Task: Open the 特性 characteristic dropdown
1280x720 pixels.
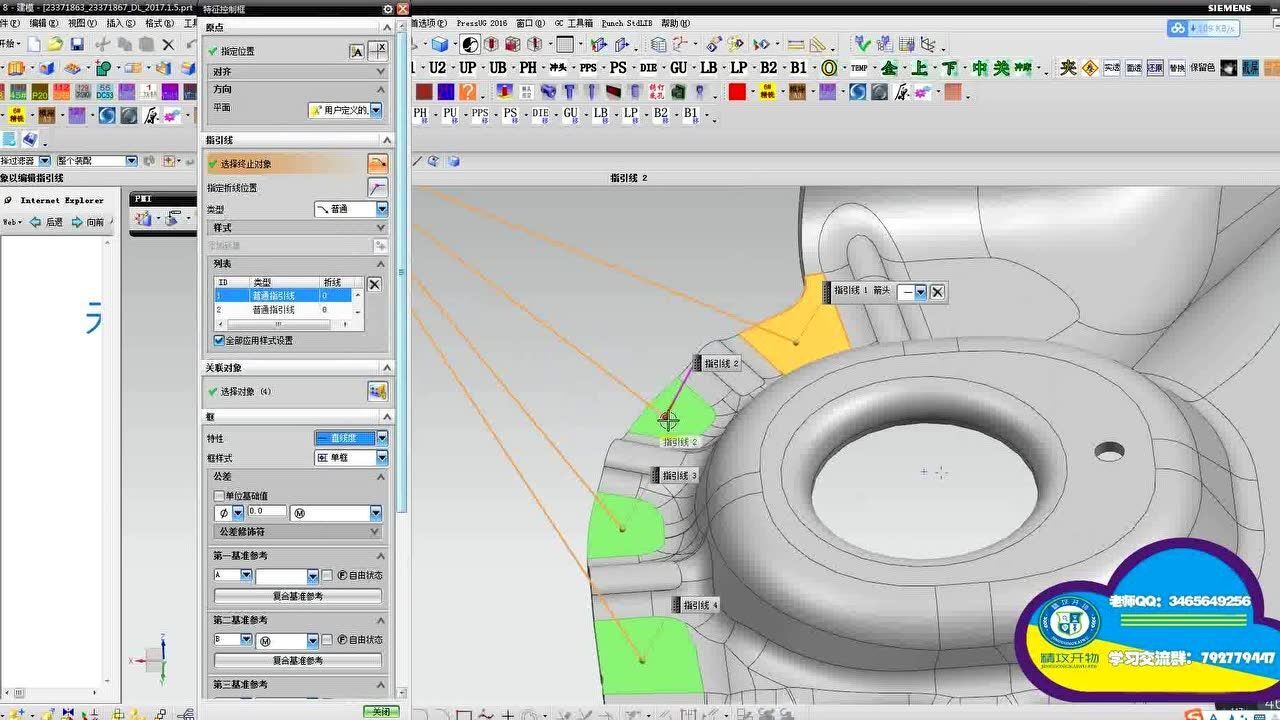Action: 381,438
